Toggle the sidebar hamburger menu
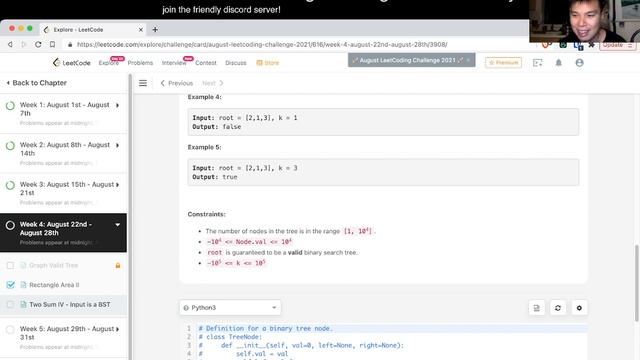The image size is (640, 360). [143, 83]
